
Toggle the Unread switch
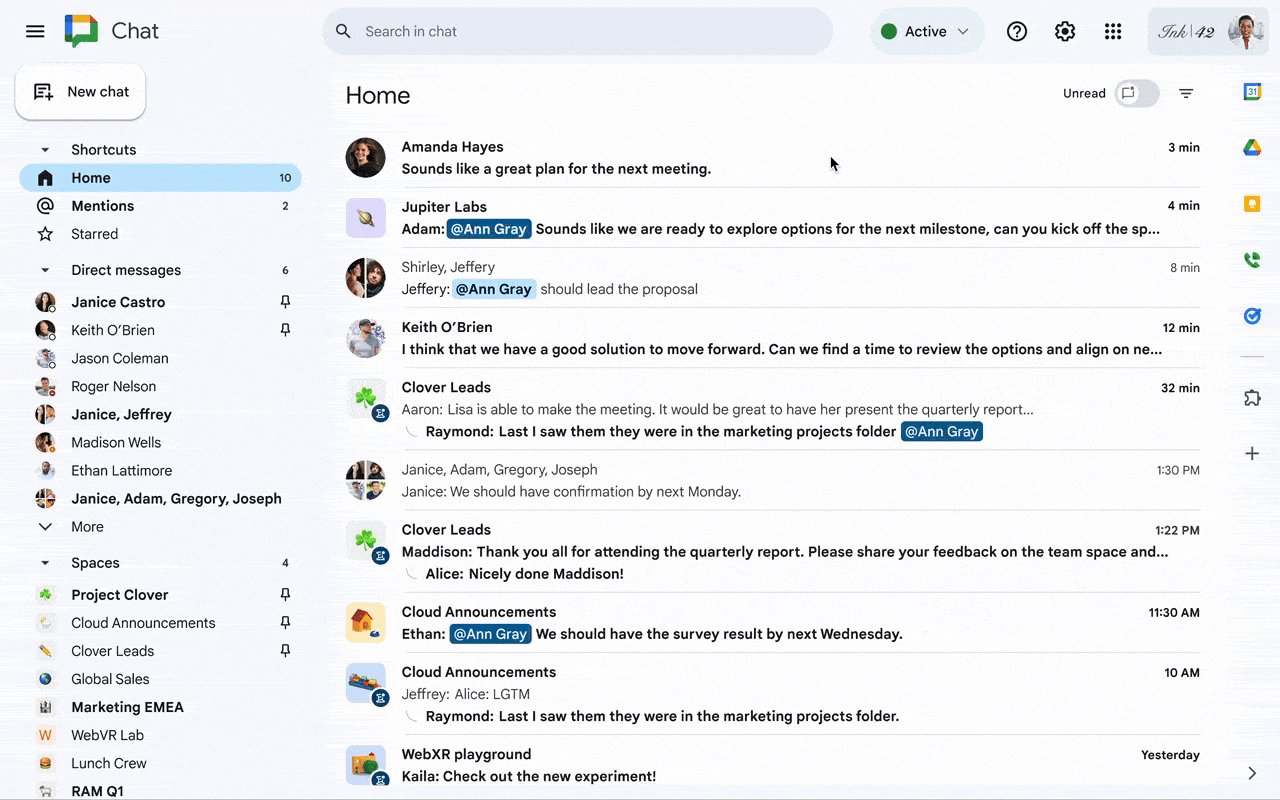1137,93
